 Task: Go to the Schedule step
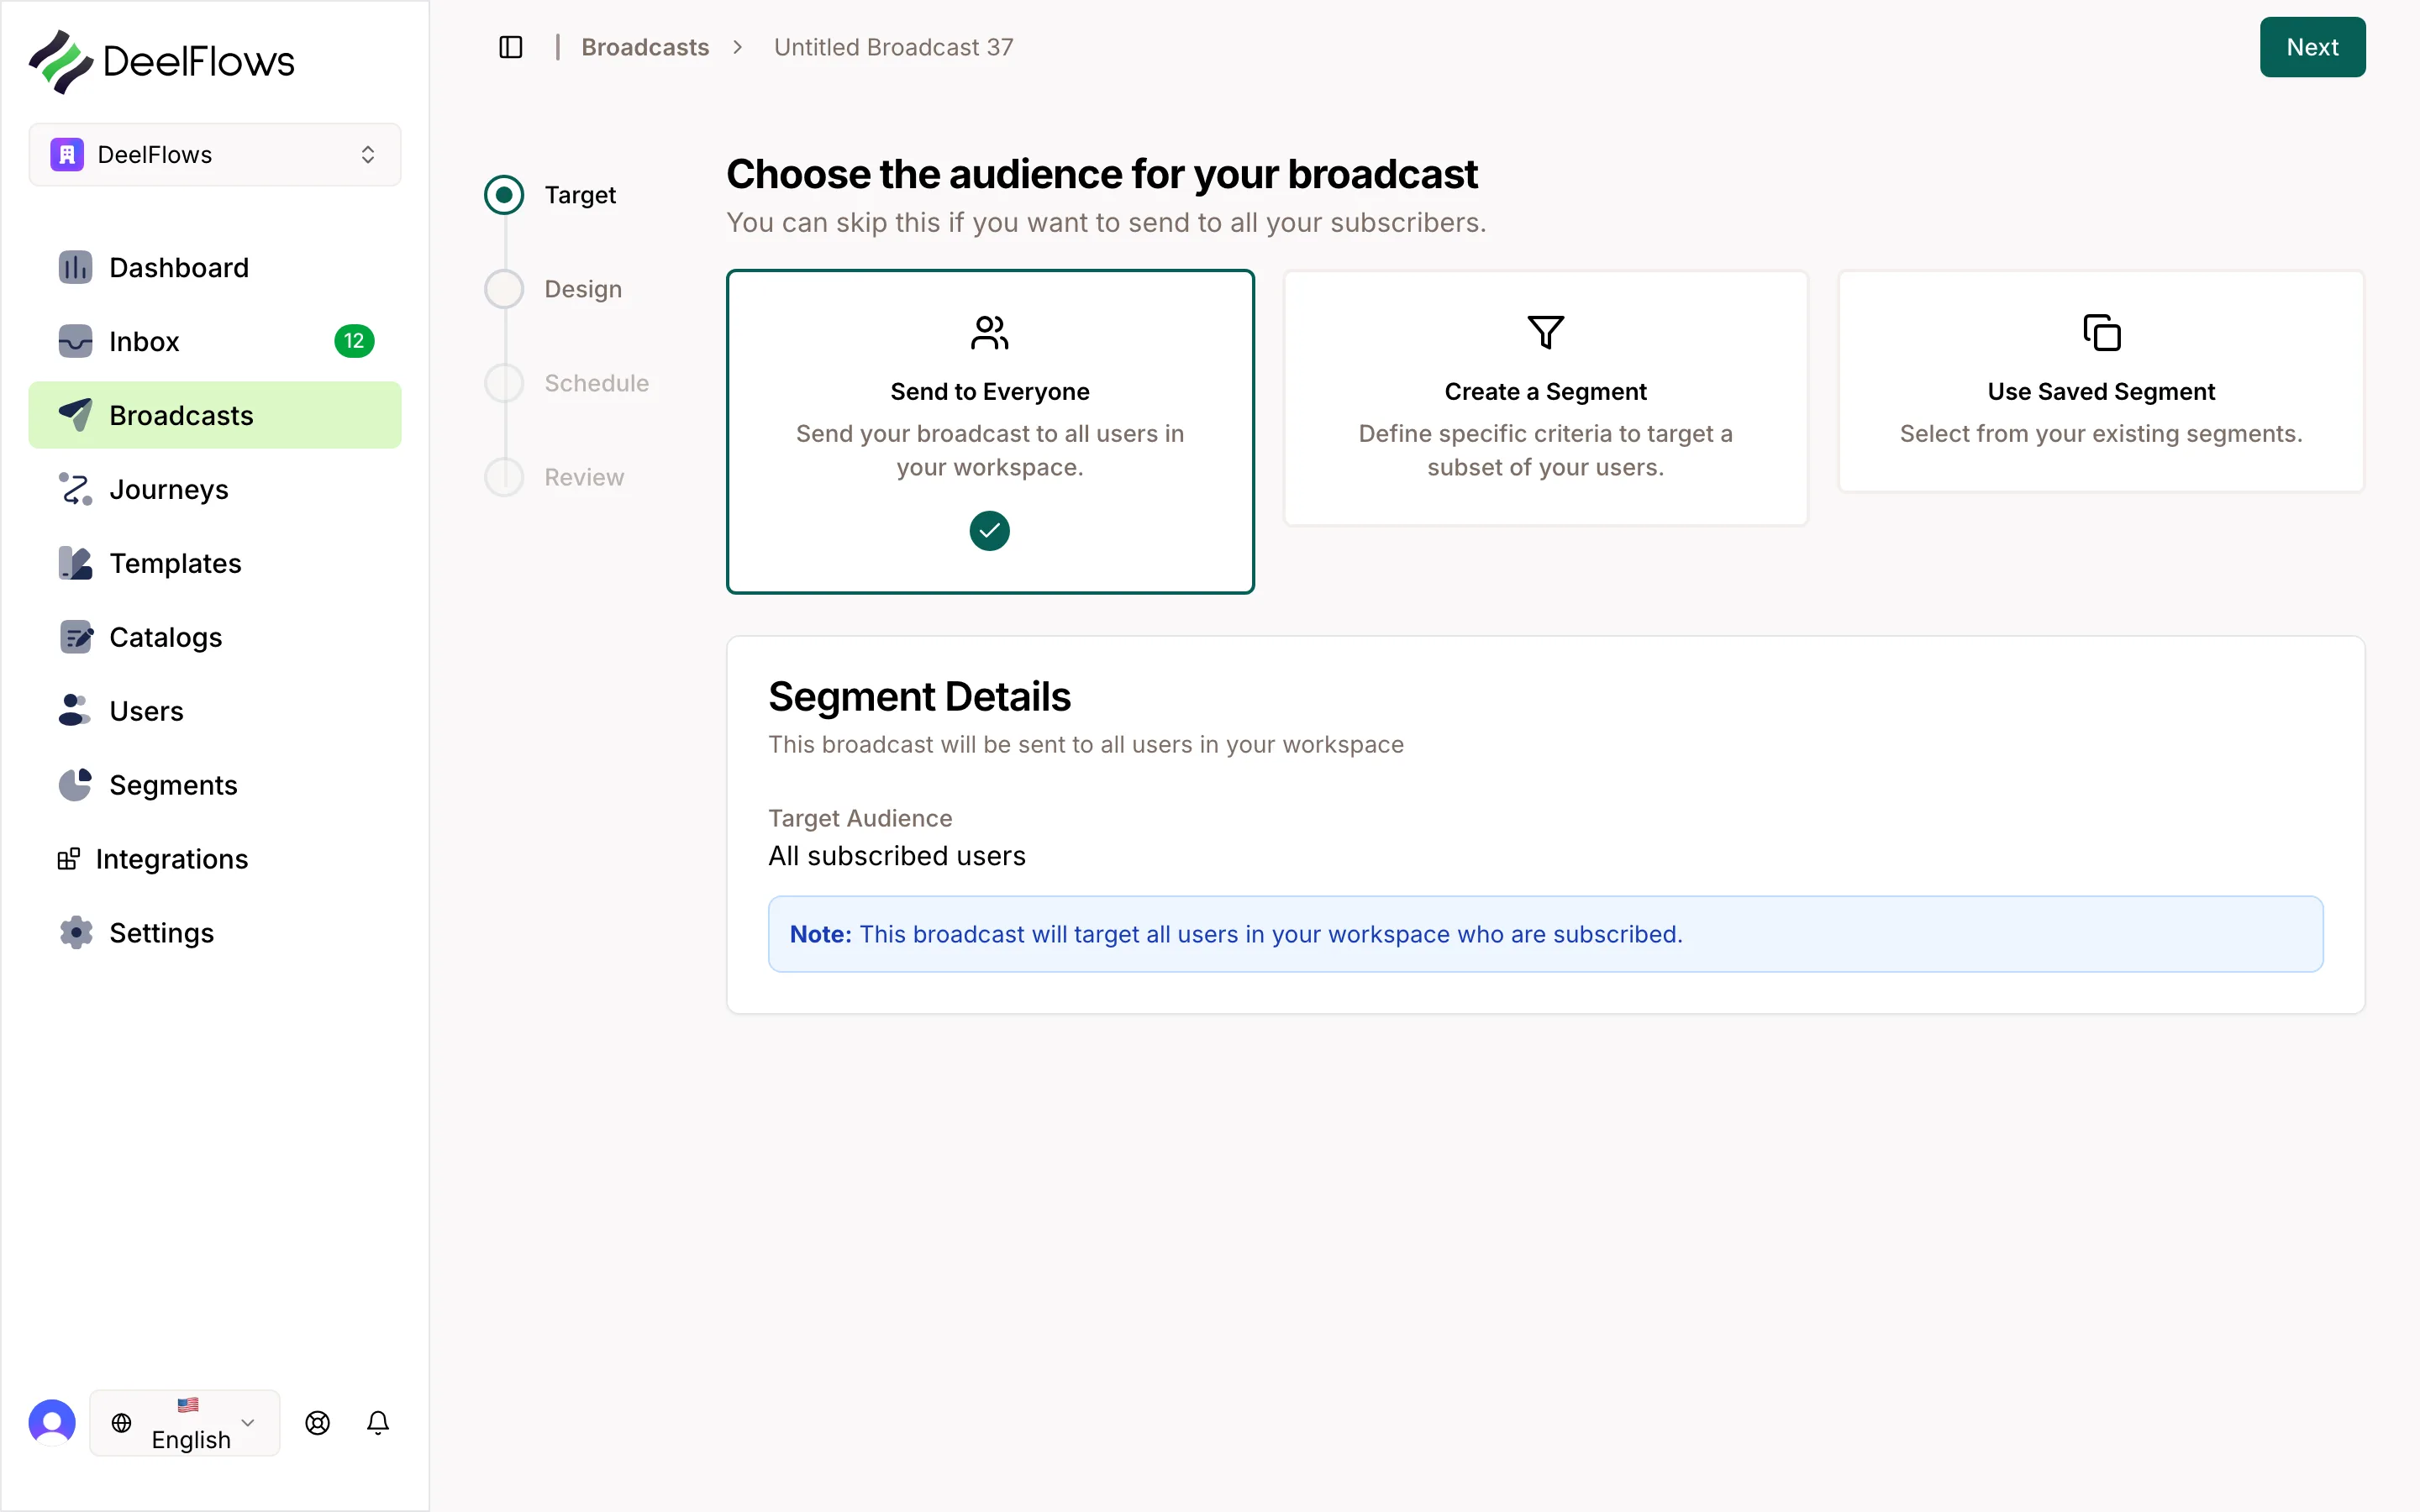(567, 383)
